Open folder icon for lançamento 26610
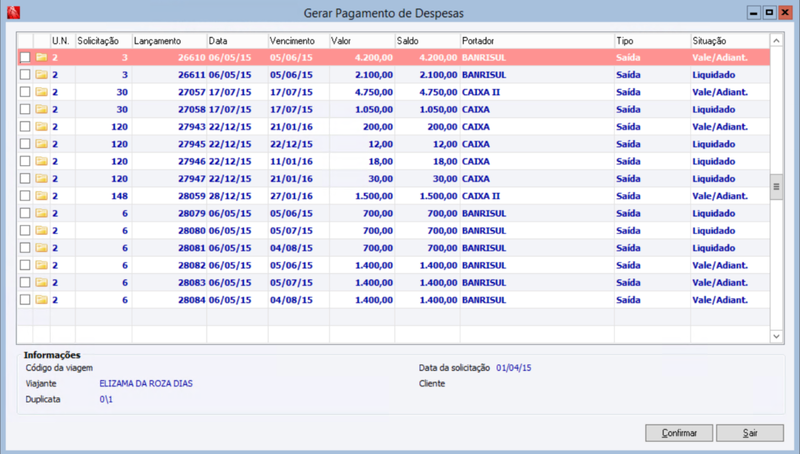 tap(41, 58)
